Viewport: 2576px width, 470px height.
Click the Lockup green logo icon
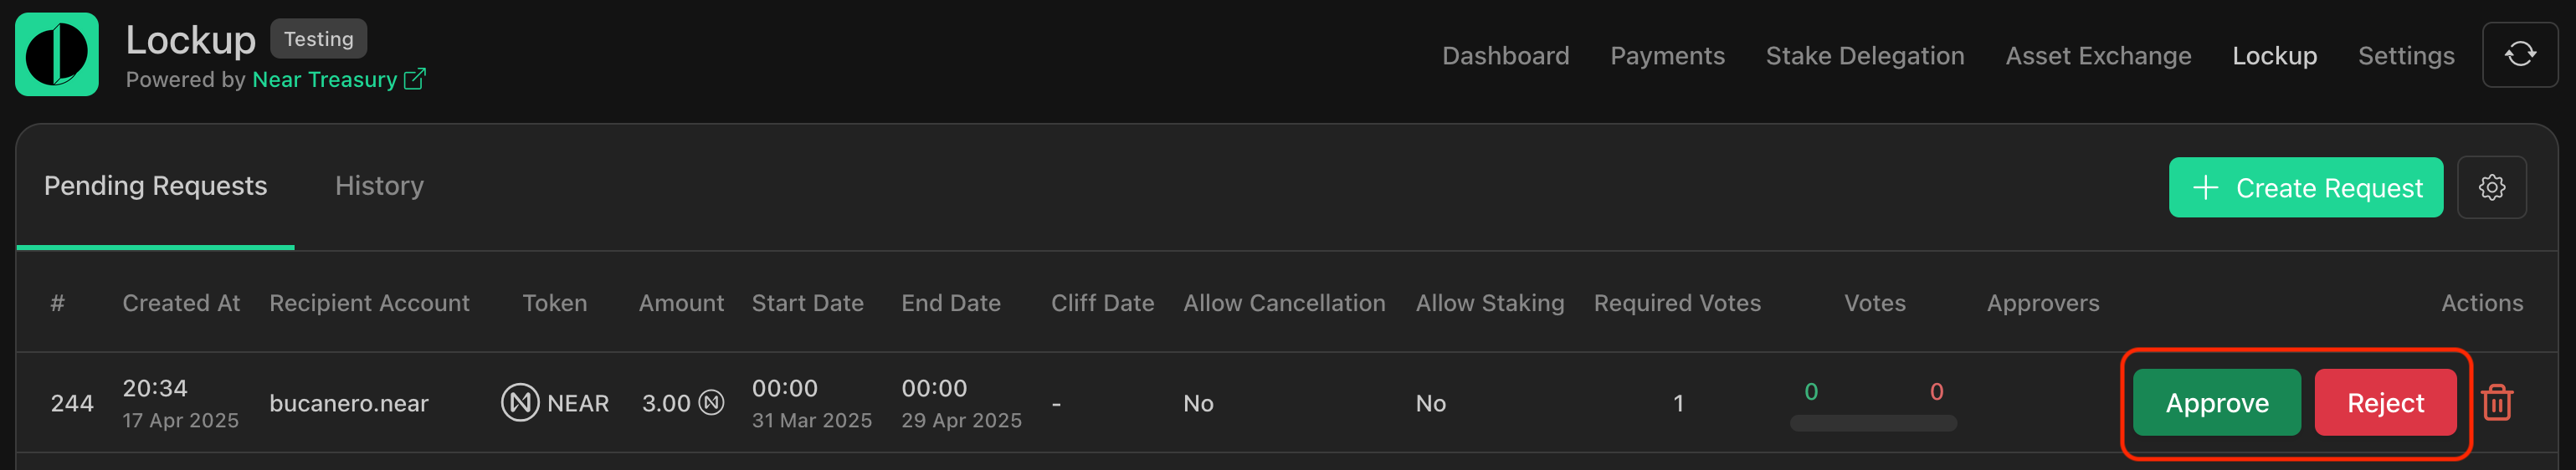coord(57,54)
